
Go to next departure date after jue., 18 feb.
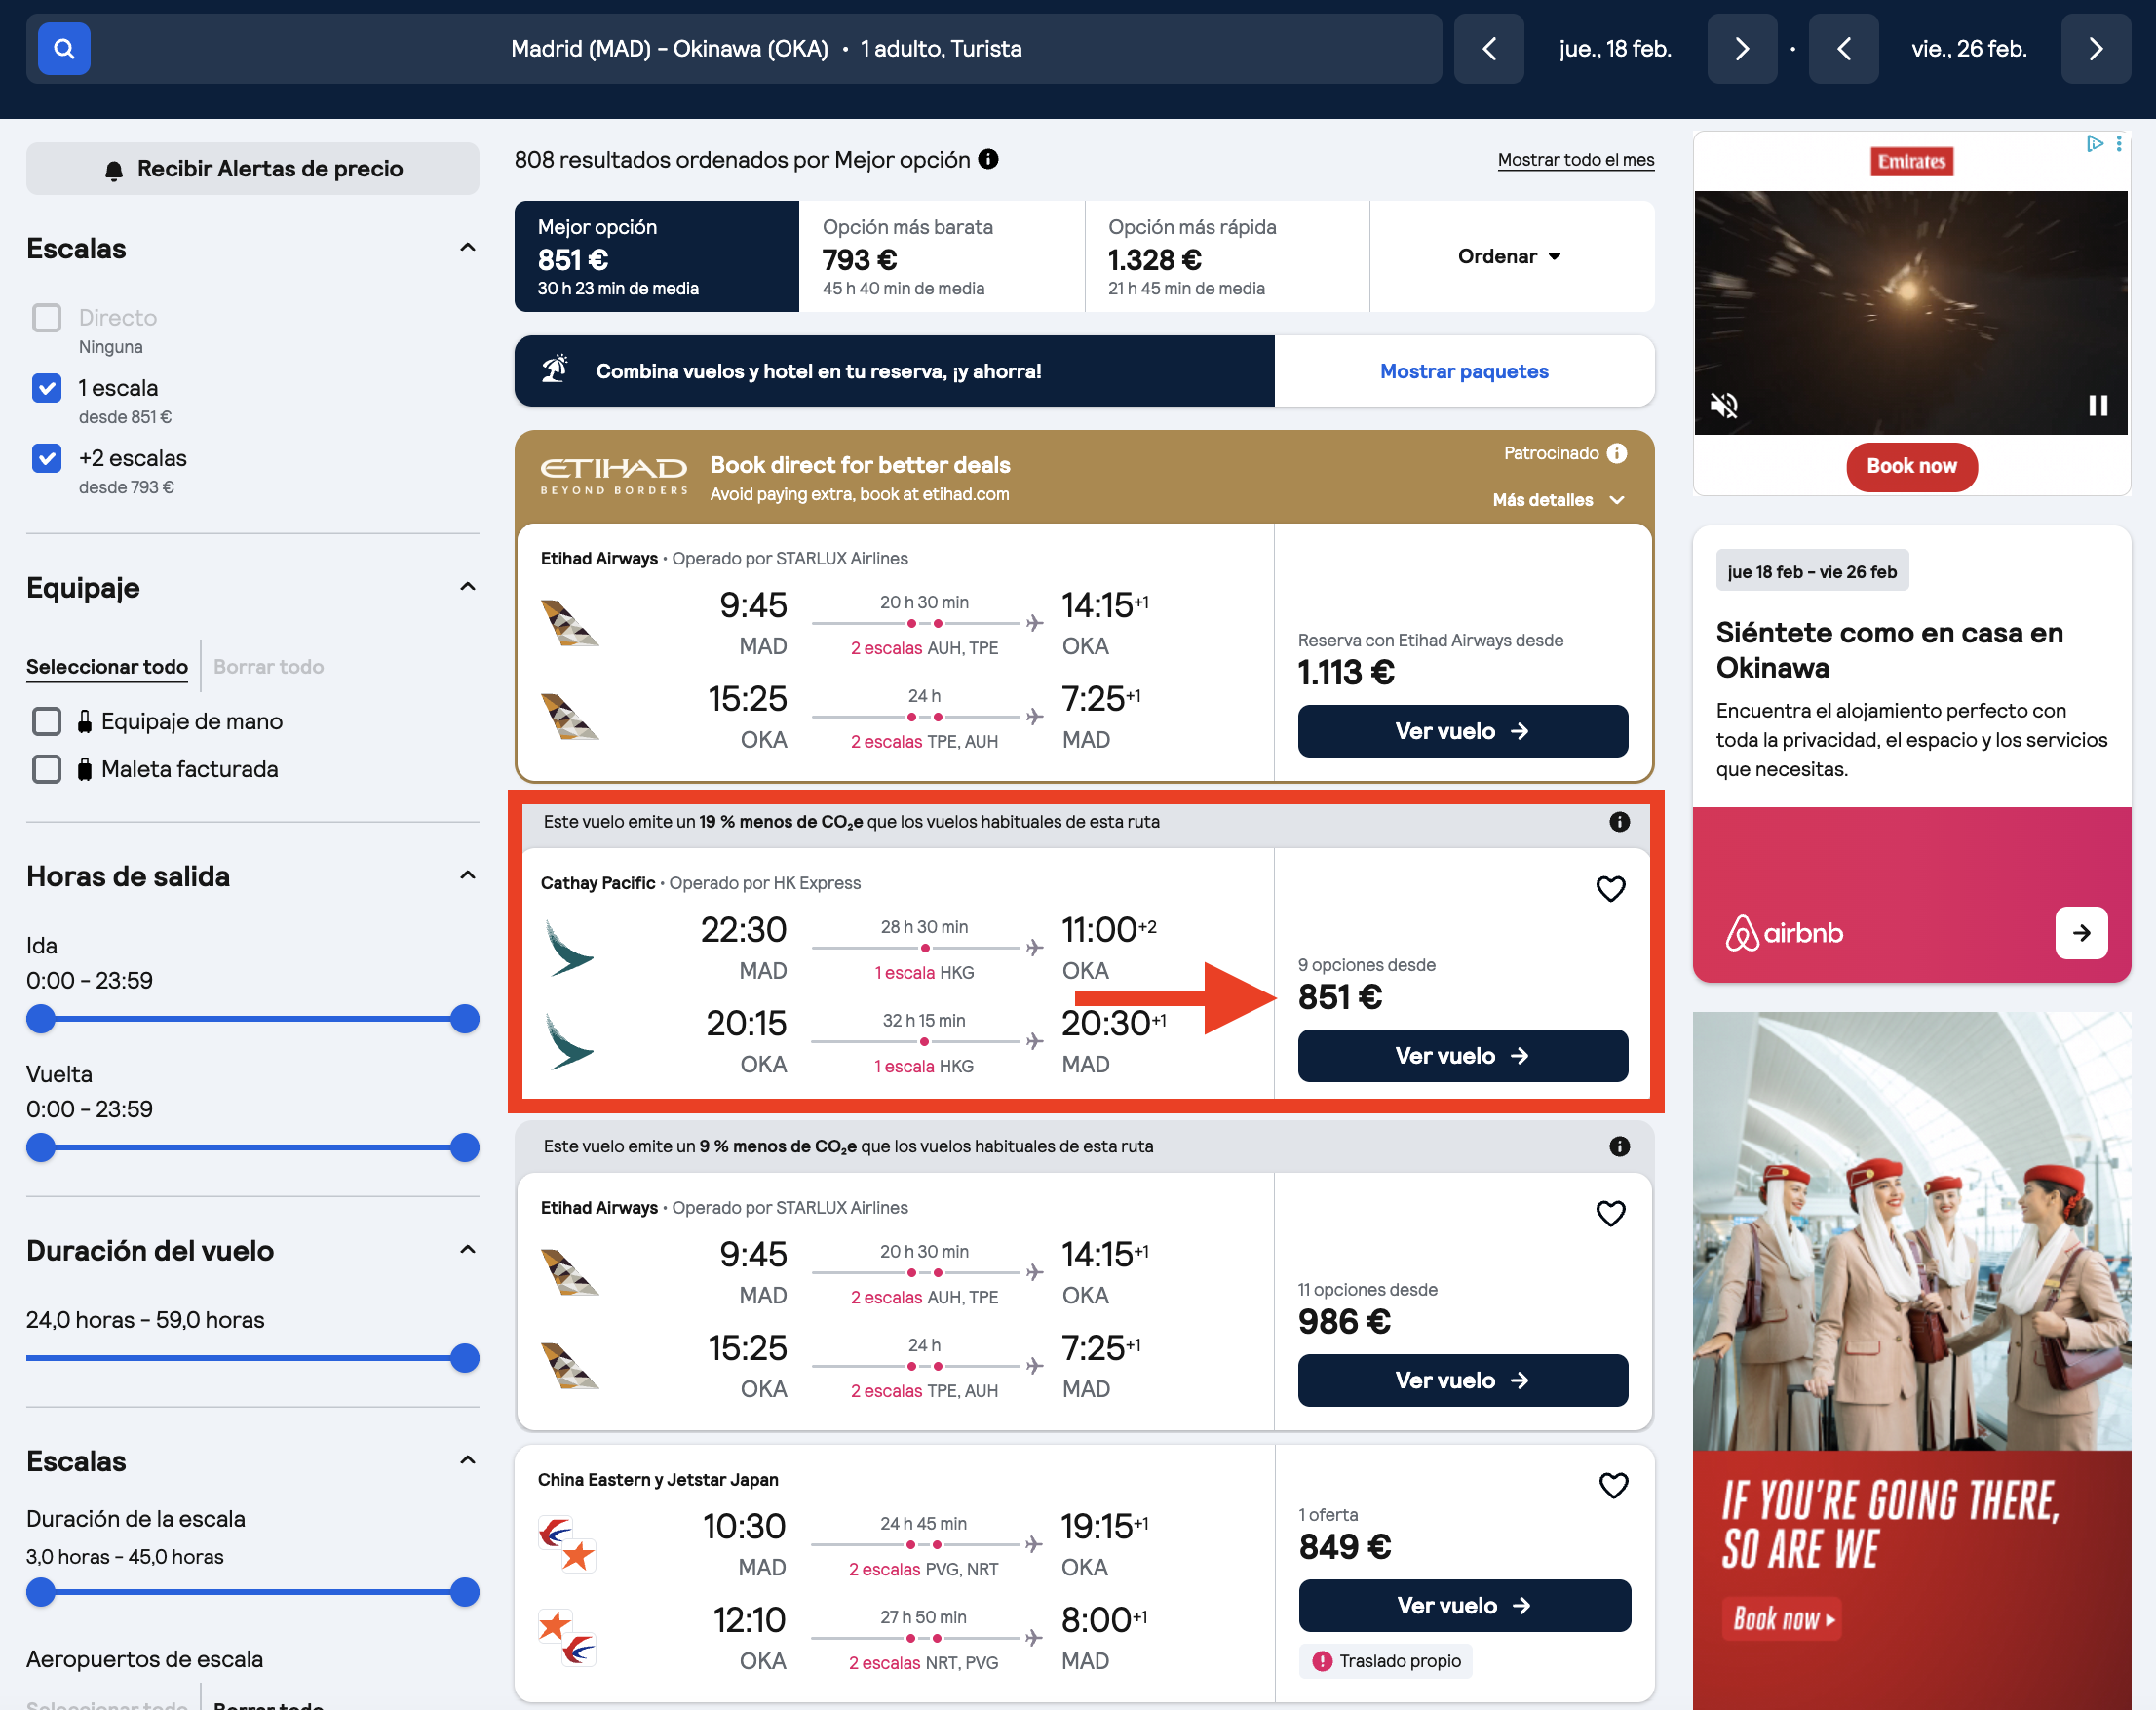[x=1741, y=48]
